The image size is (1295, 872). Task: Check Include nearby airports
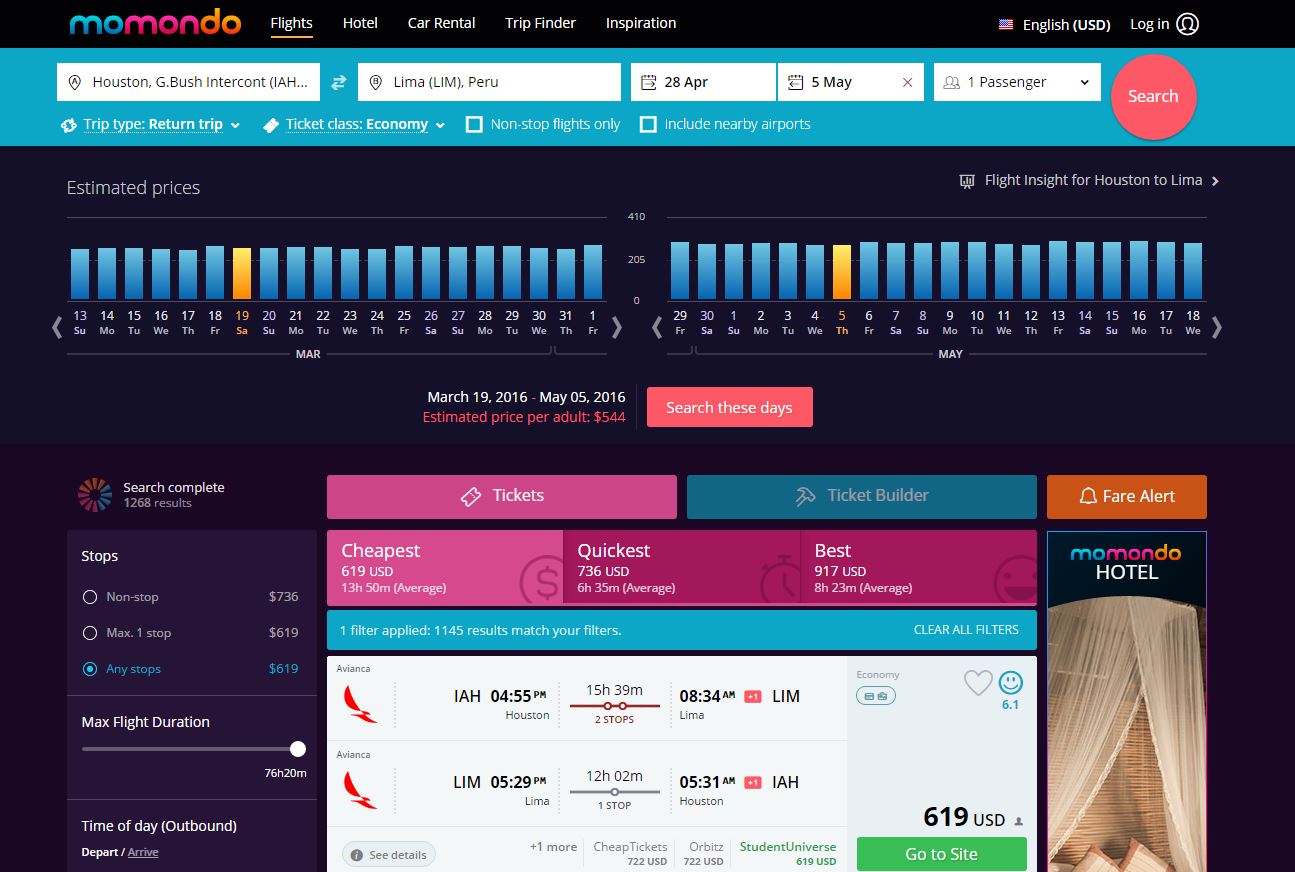(x=646, y=123)
